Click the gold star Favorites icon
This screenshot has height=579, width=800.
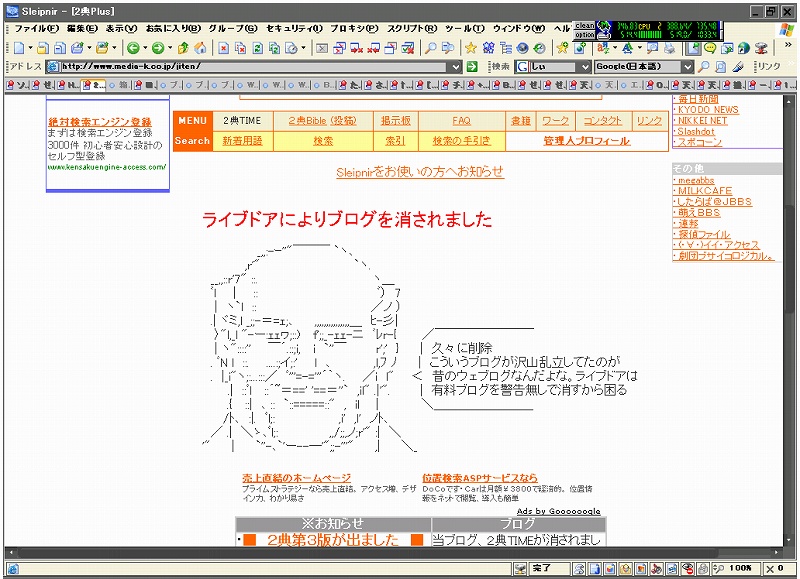point(470,48)
